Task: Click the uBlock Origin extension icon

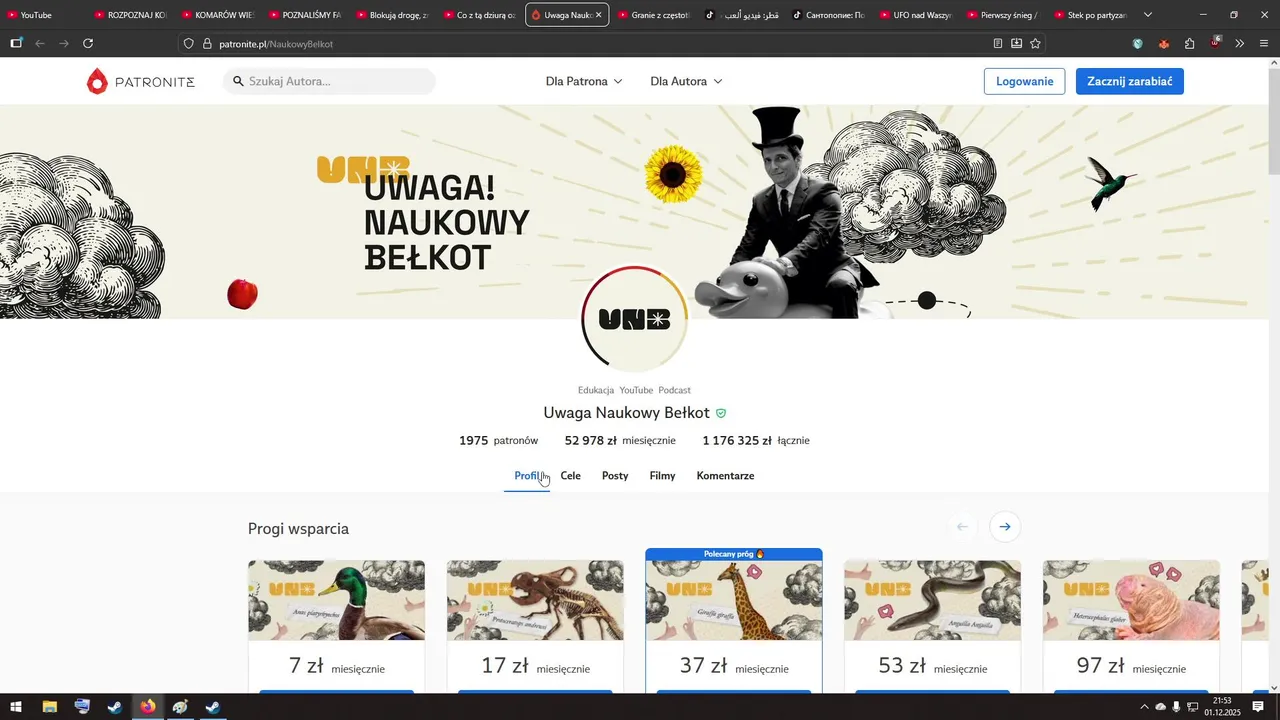Action: pos(1215,43)
